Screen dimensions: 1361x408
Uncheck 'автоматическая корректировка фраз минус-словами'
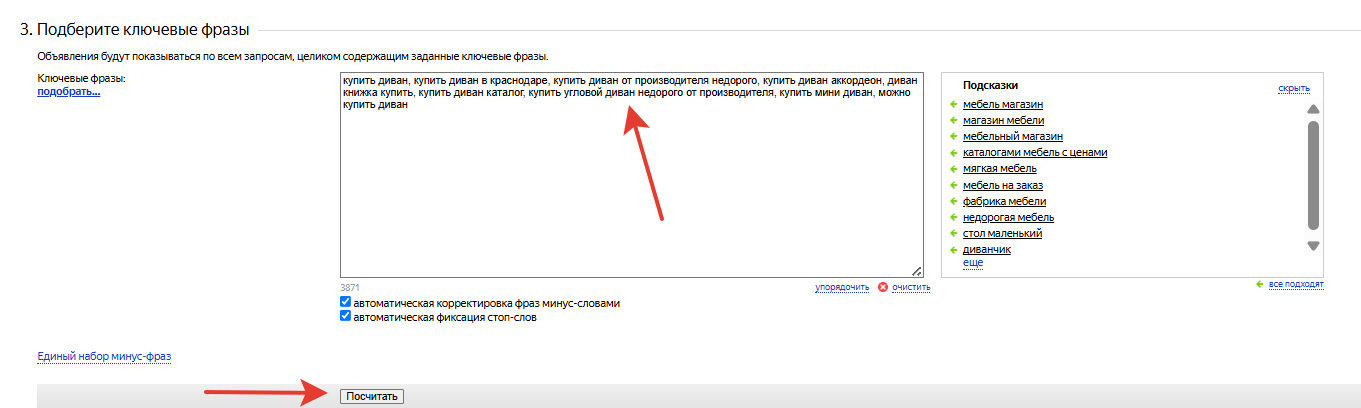pyautogui.click(x=345, y=302)
